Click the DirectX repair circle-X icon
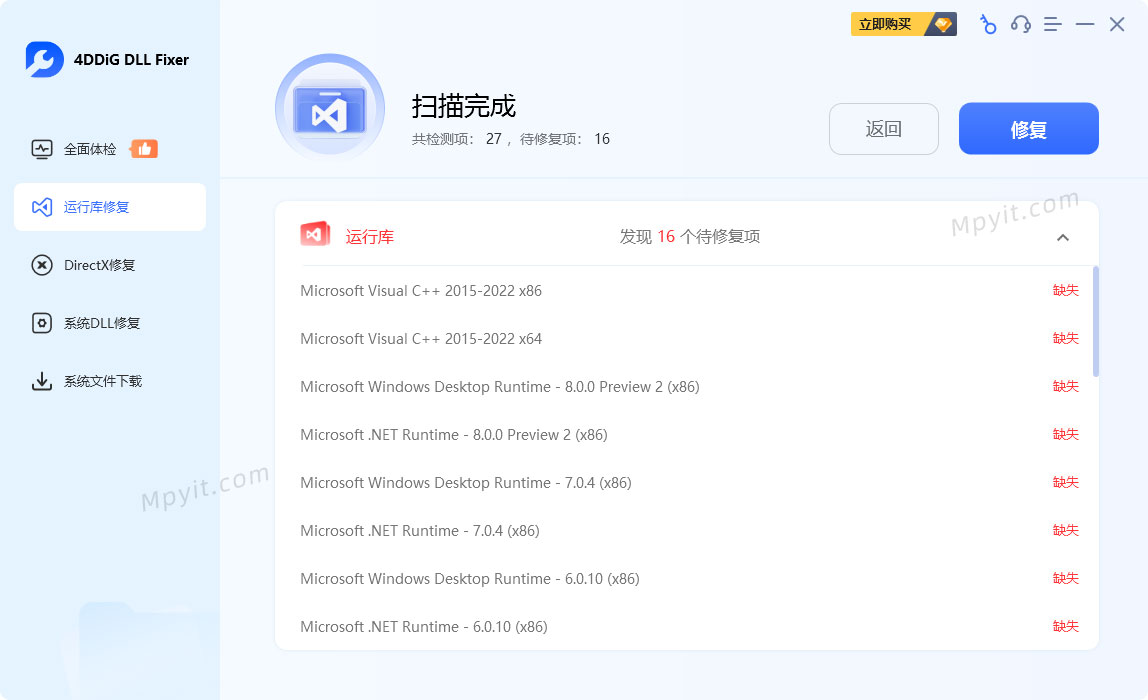This screenshot has height=700, width=1148. point(42,265)
